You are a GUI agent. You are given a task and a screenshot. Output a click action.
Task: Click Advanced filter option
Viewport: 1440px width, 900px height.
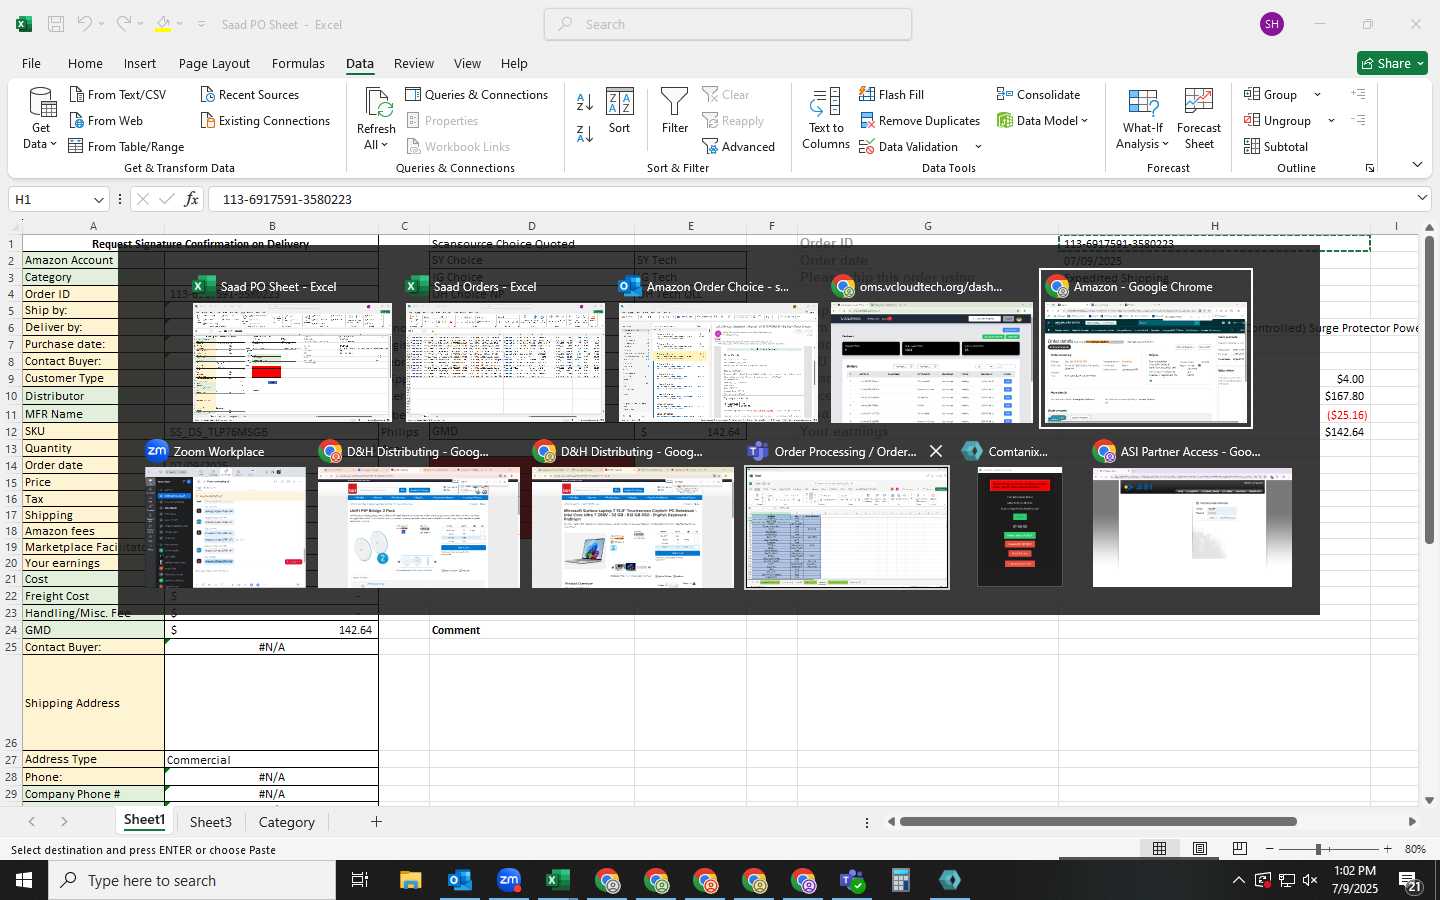738,146
